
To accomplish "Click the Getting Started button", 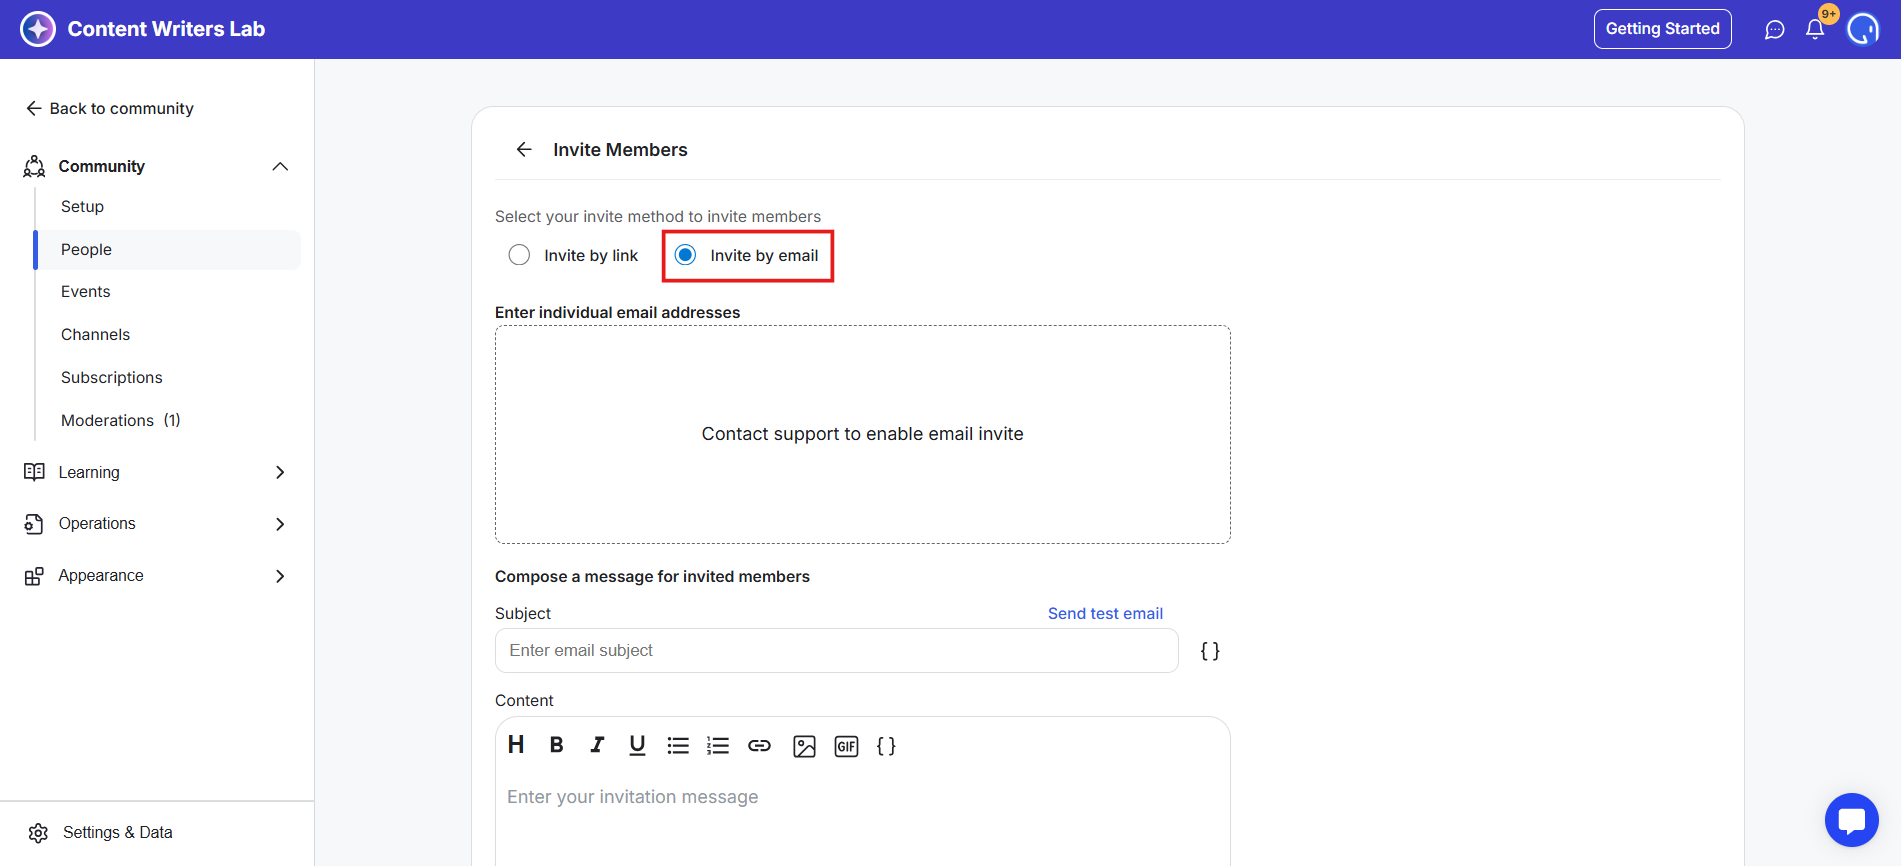I will click(x=1662, y=29).
